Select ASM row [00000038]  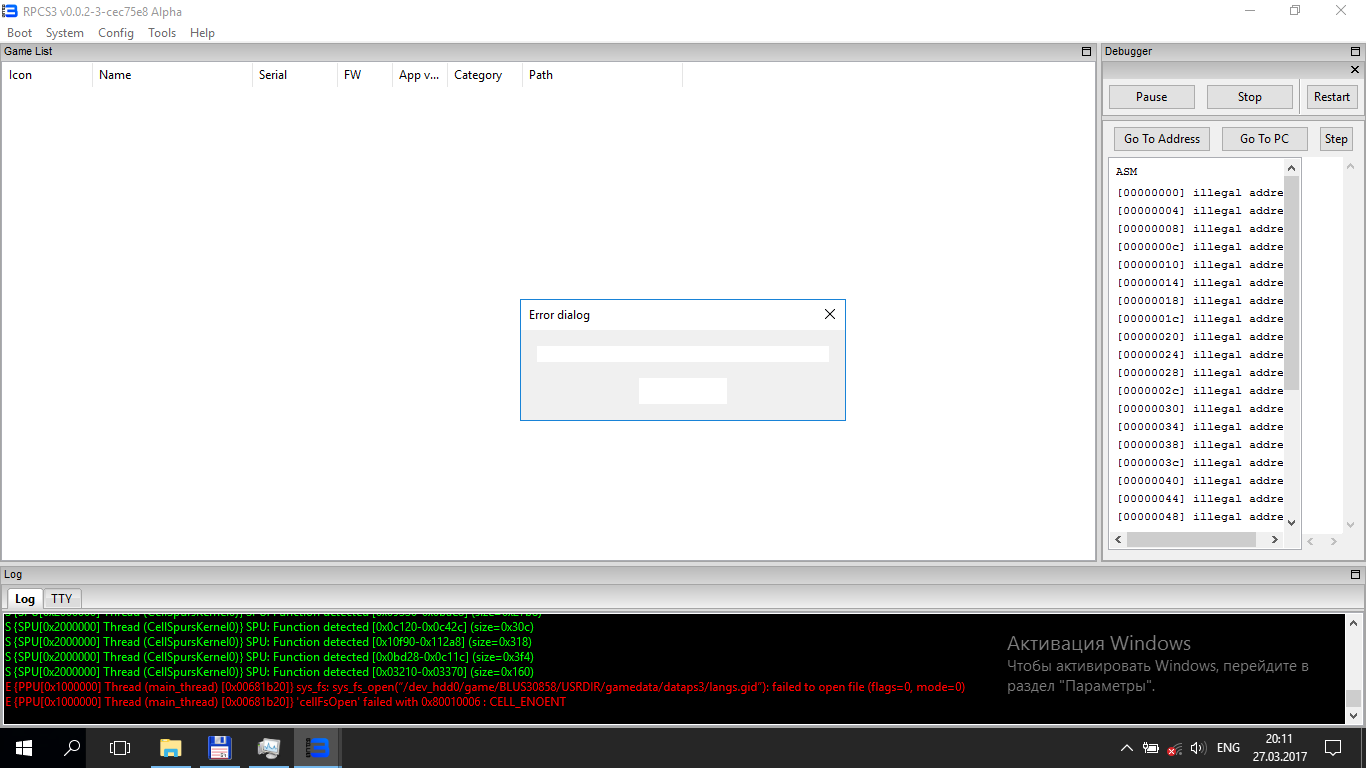[x=1200, y=445]
